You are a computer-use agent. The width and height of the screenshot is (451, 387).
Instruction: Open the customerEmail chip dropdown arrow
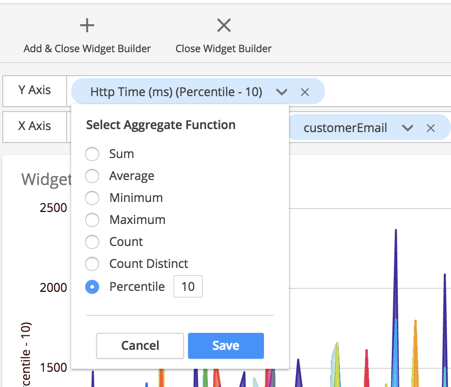408,128
